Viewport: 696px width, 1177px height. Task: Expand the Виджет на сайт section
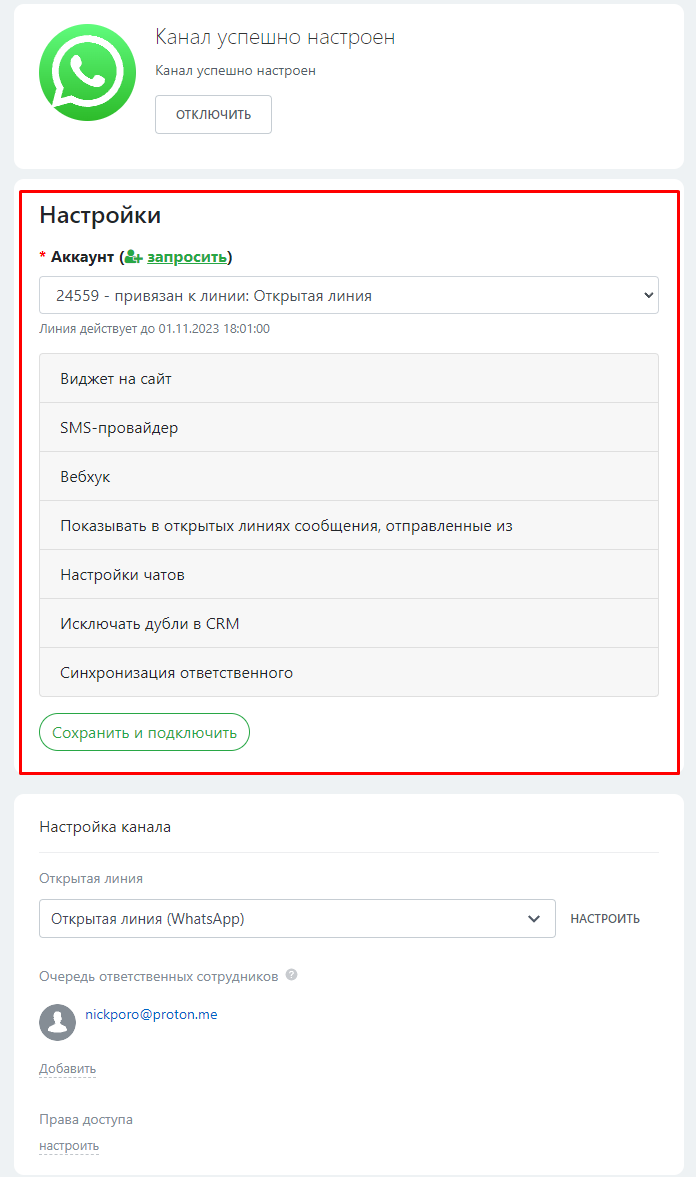tap(348, 379)
